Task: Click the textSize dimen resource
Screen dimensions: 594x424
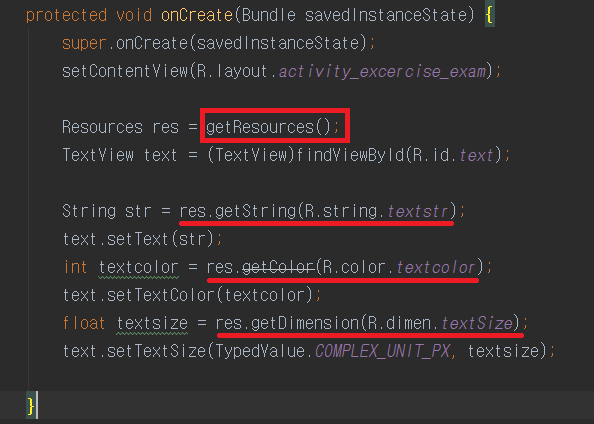Action: coord(477,323)
